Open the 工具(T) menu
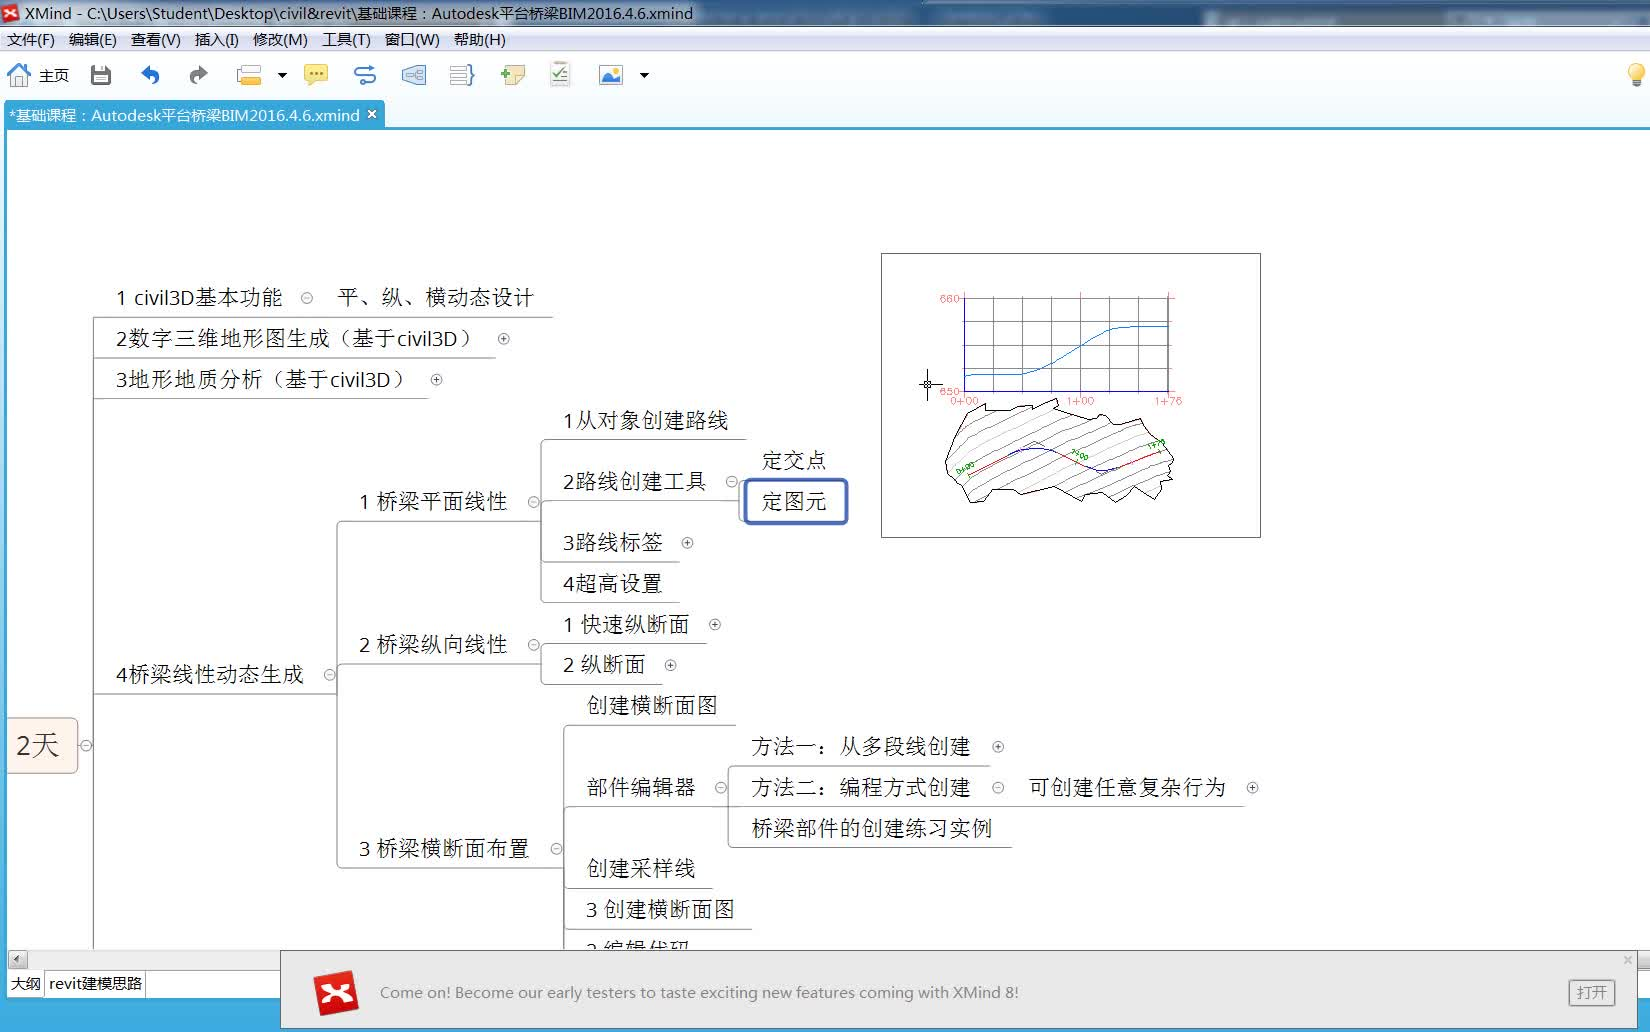The image size is (1650, 1032). coord(346,40)
